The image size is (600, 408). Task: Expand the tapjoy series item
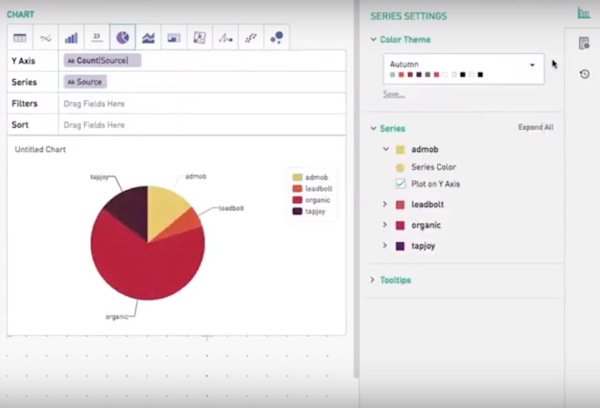tap(386, 245)
